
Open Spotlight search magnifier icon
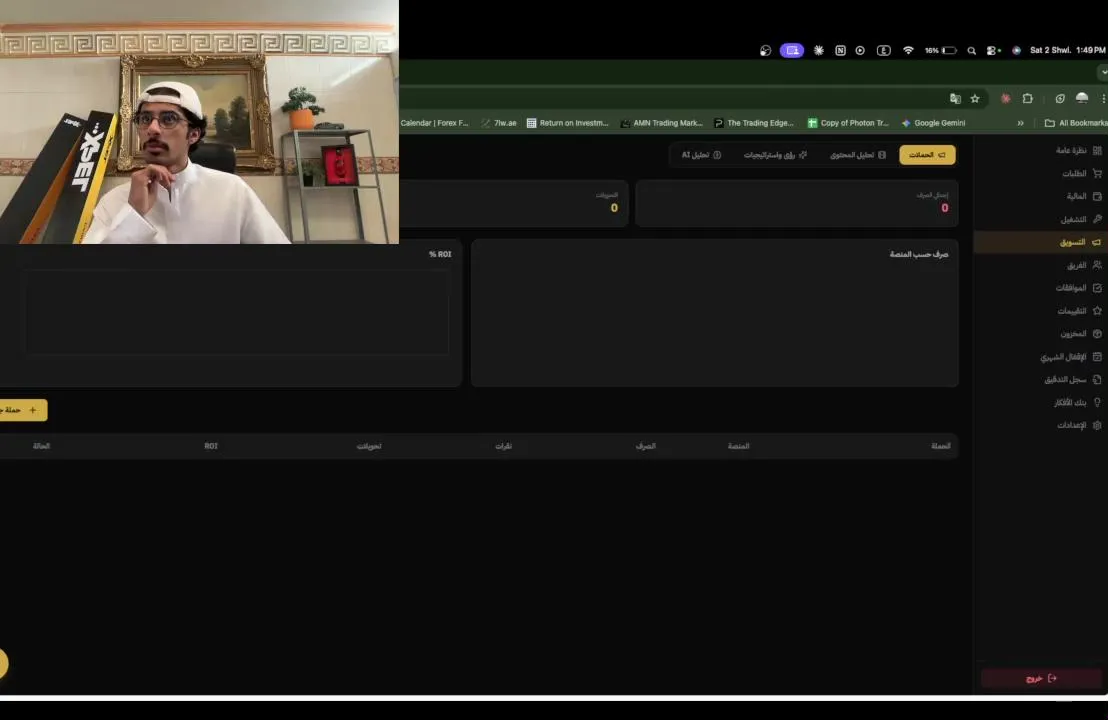click(972, 51)
